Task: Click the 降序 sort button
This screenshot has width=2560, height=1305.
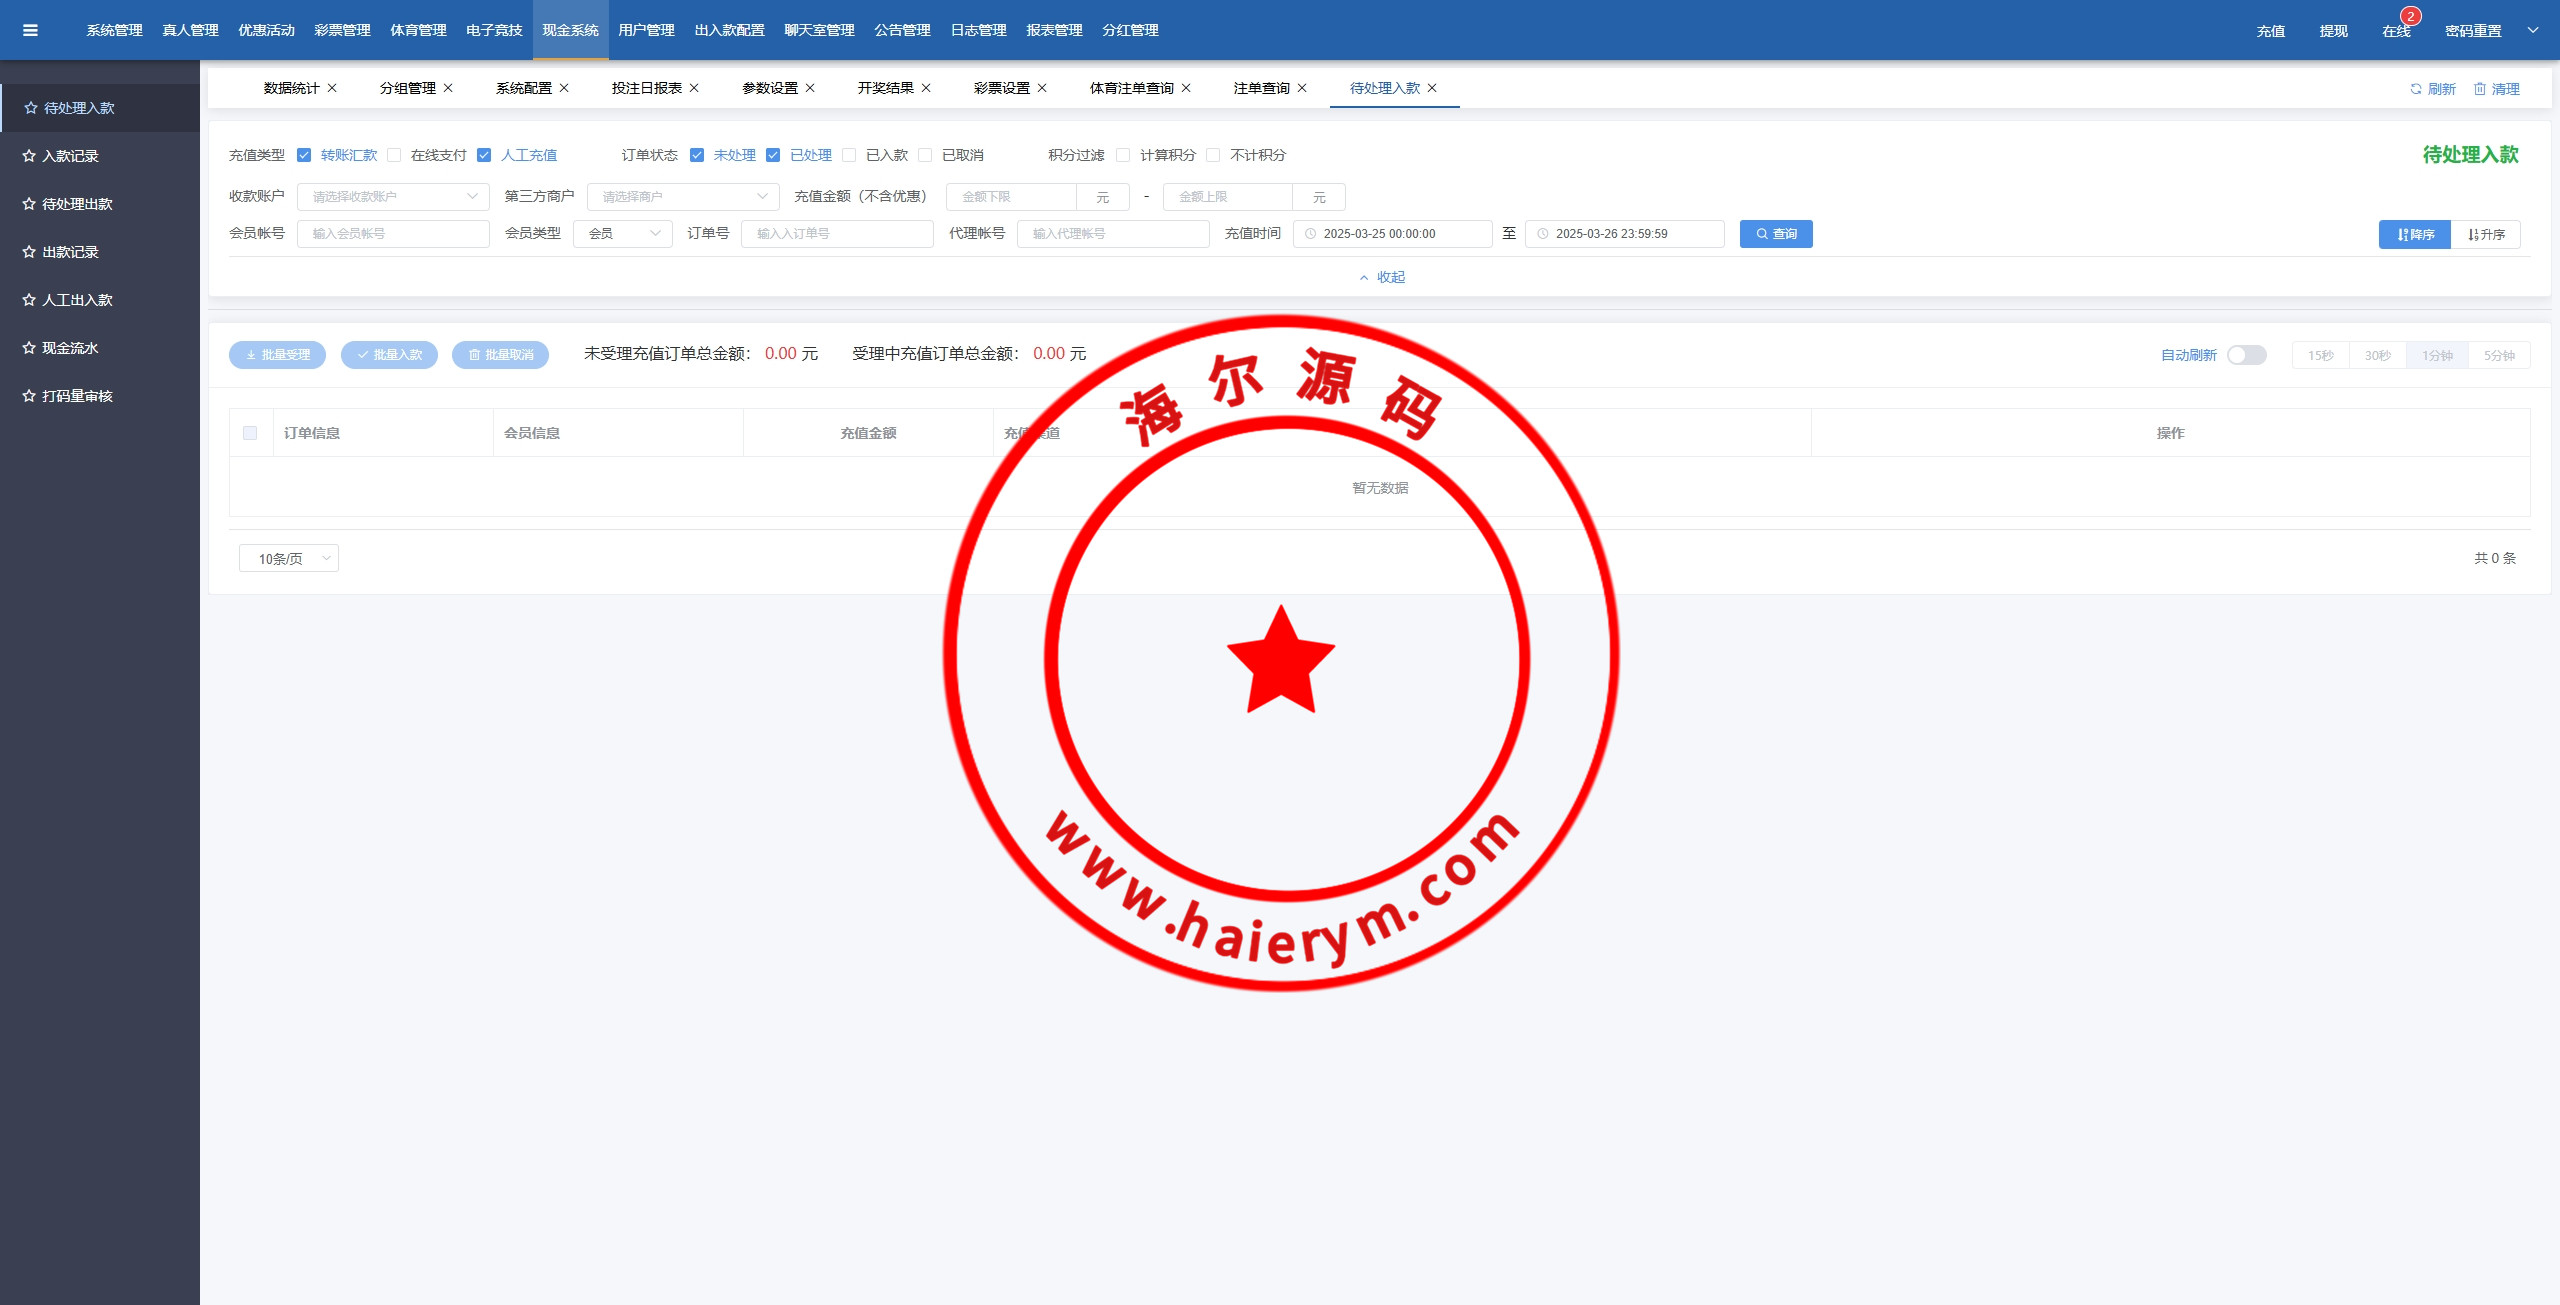Action: click(x=2414, y=234)
